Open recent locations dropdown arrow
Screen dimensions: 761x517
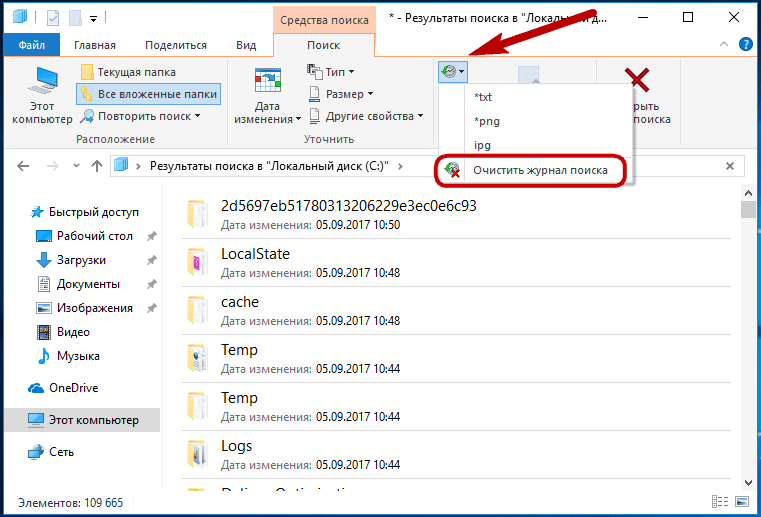(x=76, y=166)
